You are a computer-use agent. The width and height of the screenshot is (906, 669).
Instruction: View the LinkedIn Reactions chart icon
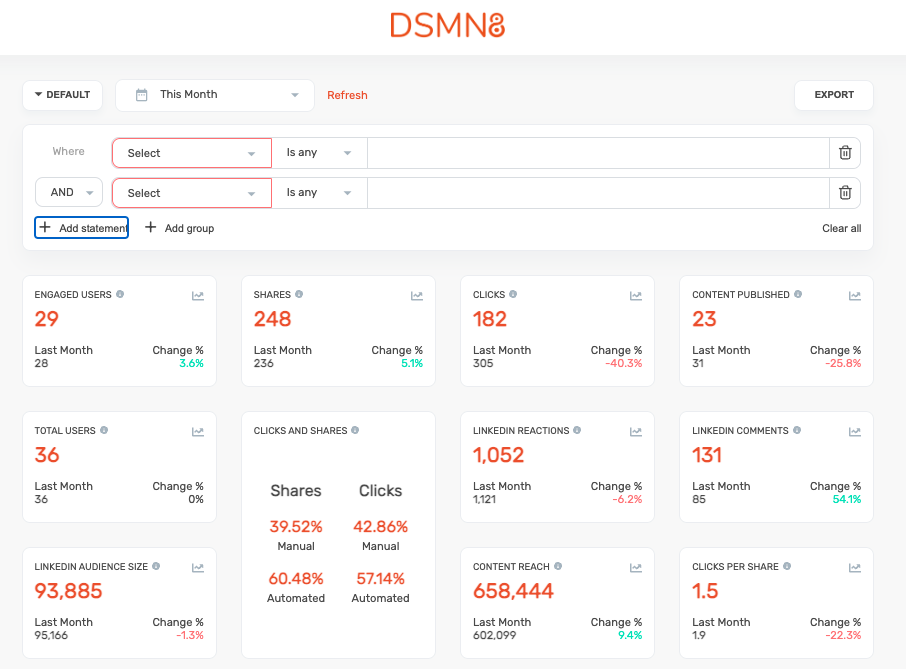pyautogui.click(x=636, y=432)
